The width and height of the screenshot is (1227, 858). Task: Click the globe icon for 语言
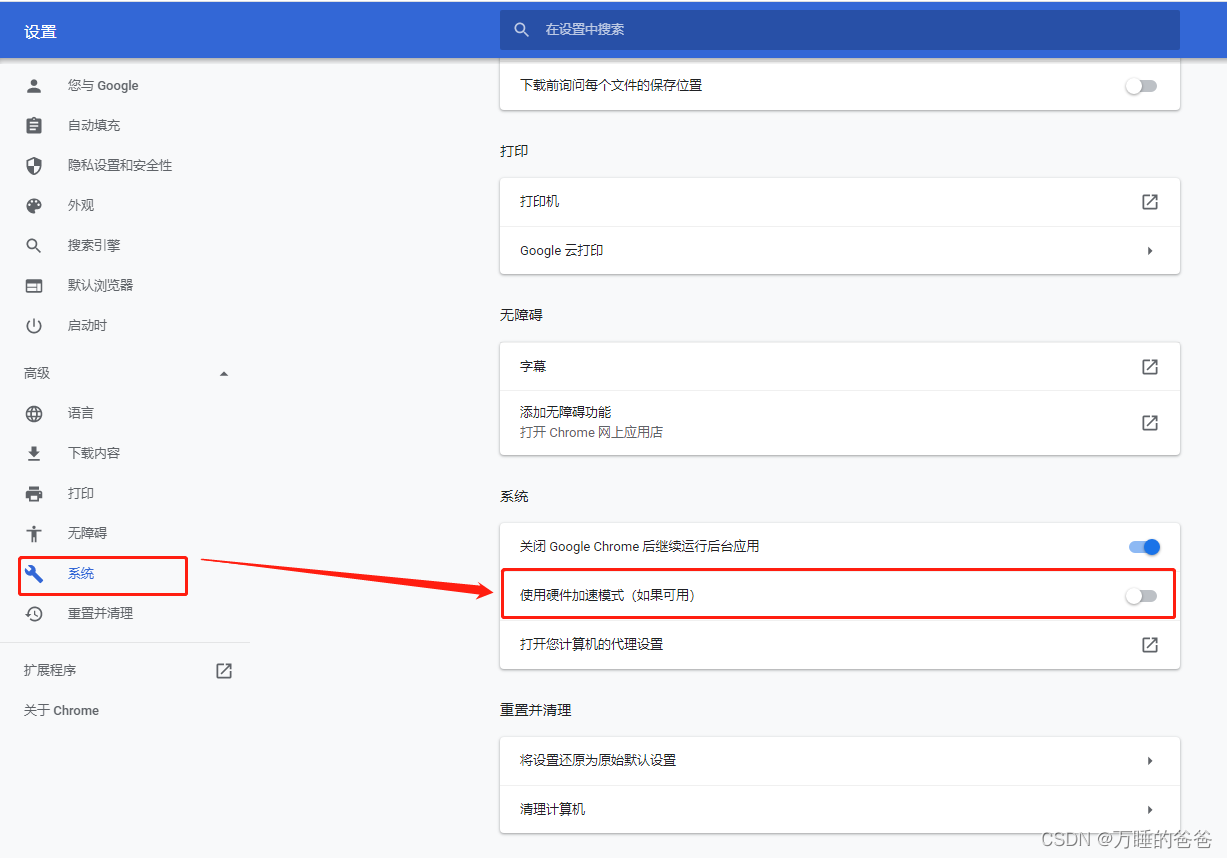(x=34, y=414)
